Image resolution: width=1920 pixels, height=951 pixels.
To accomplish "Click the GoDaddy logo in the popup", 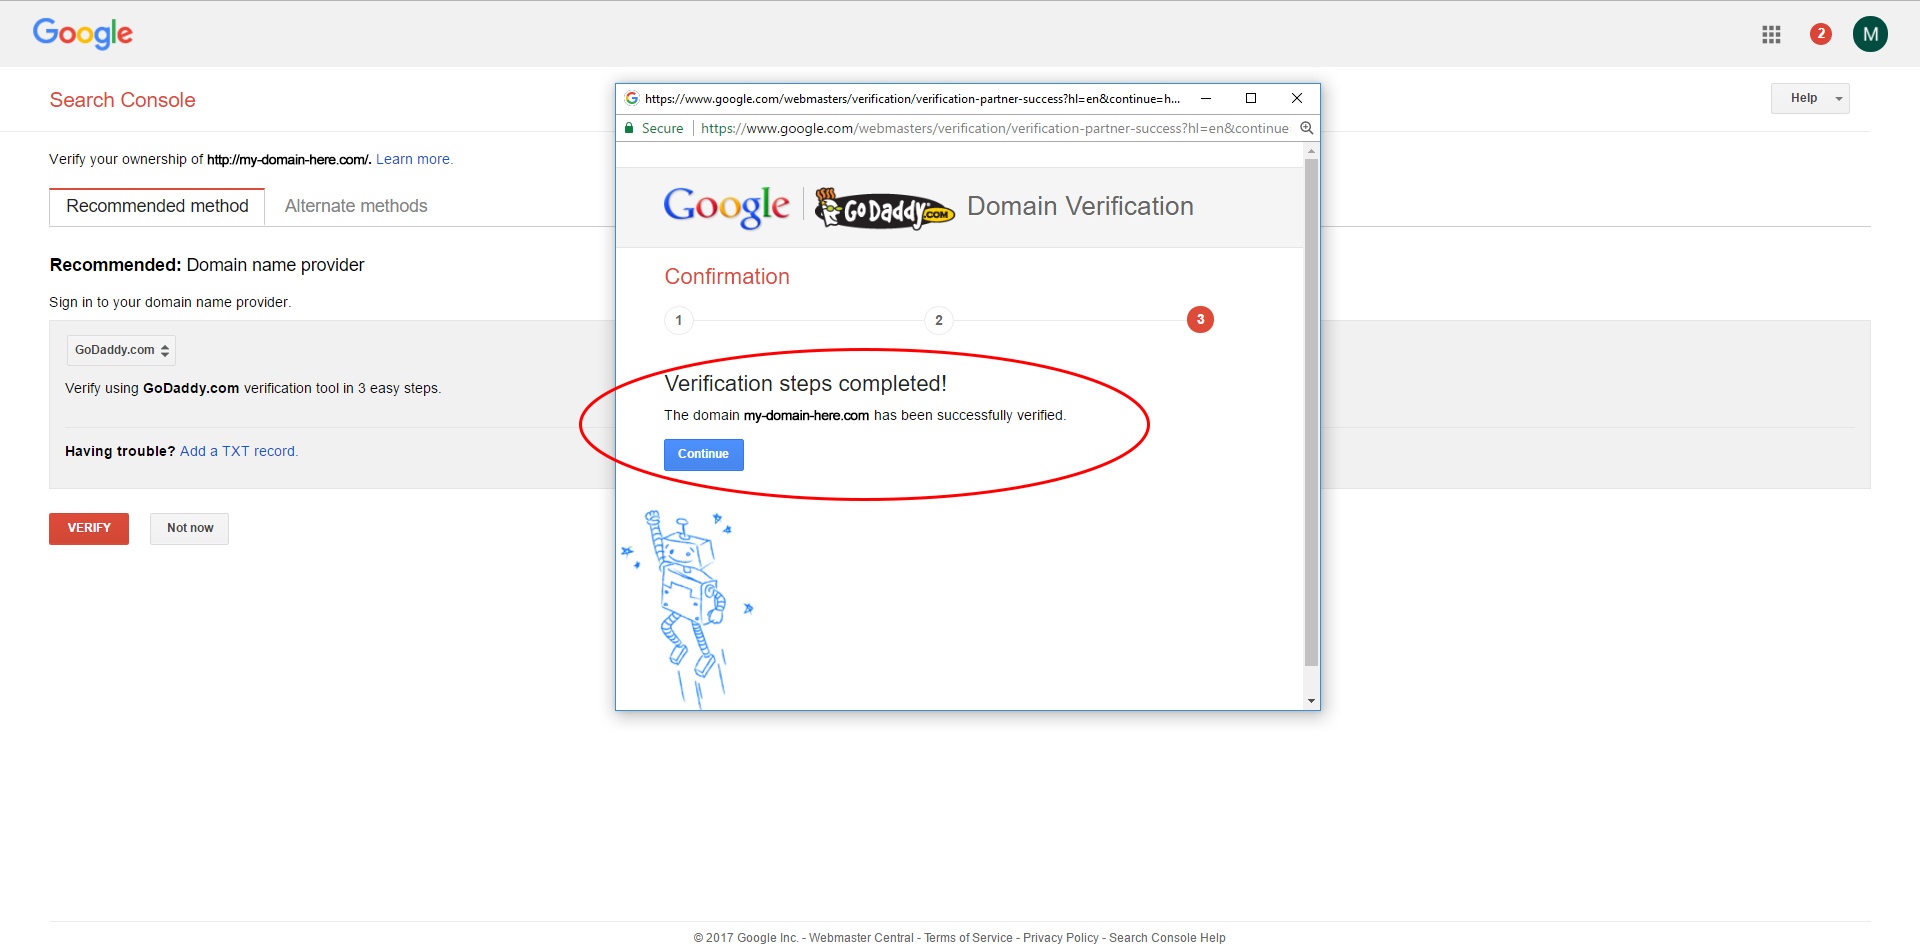I will pyautogui.click(x=884, y=208).
